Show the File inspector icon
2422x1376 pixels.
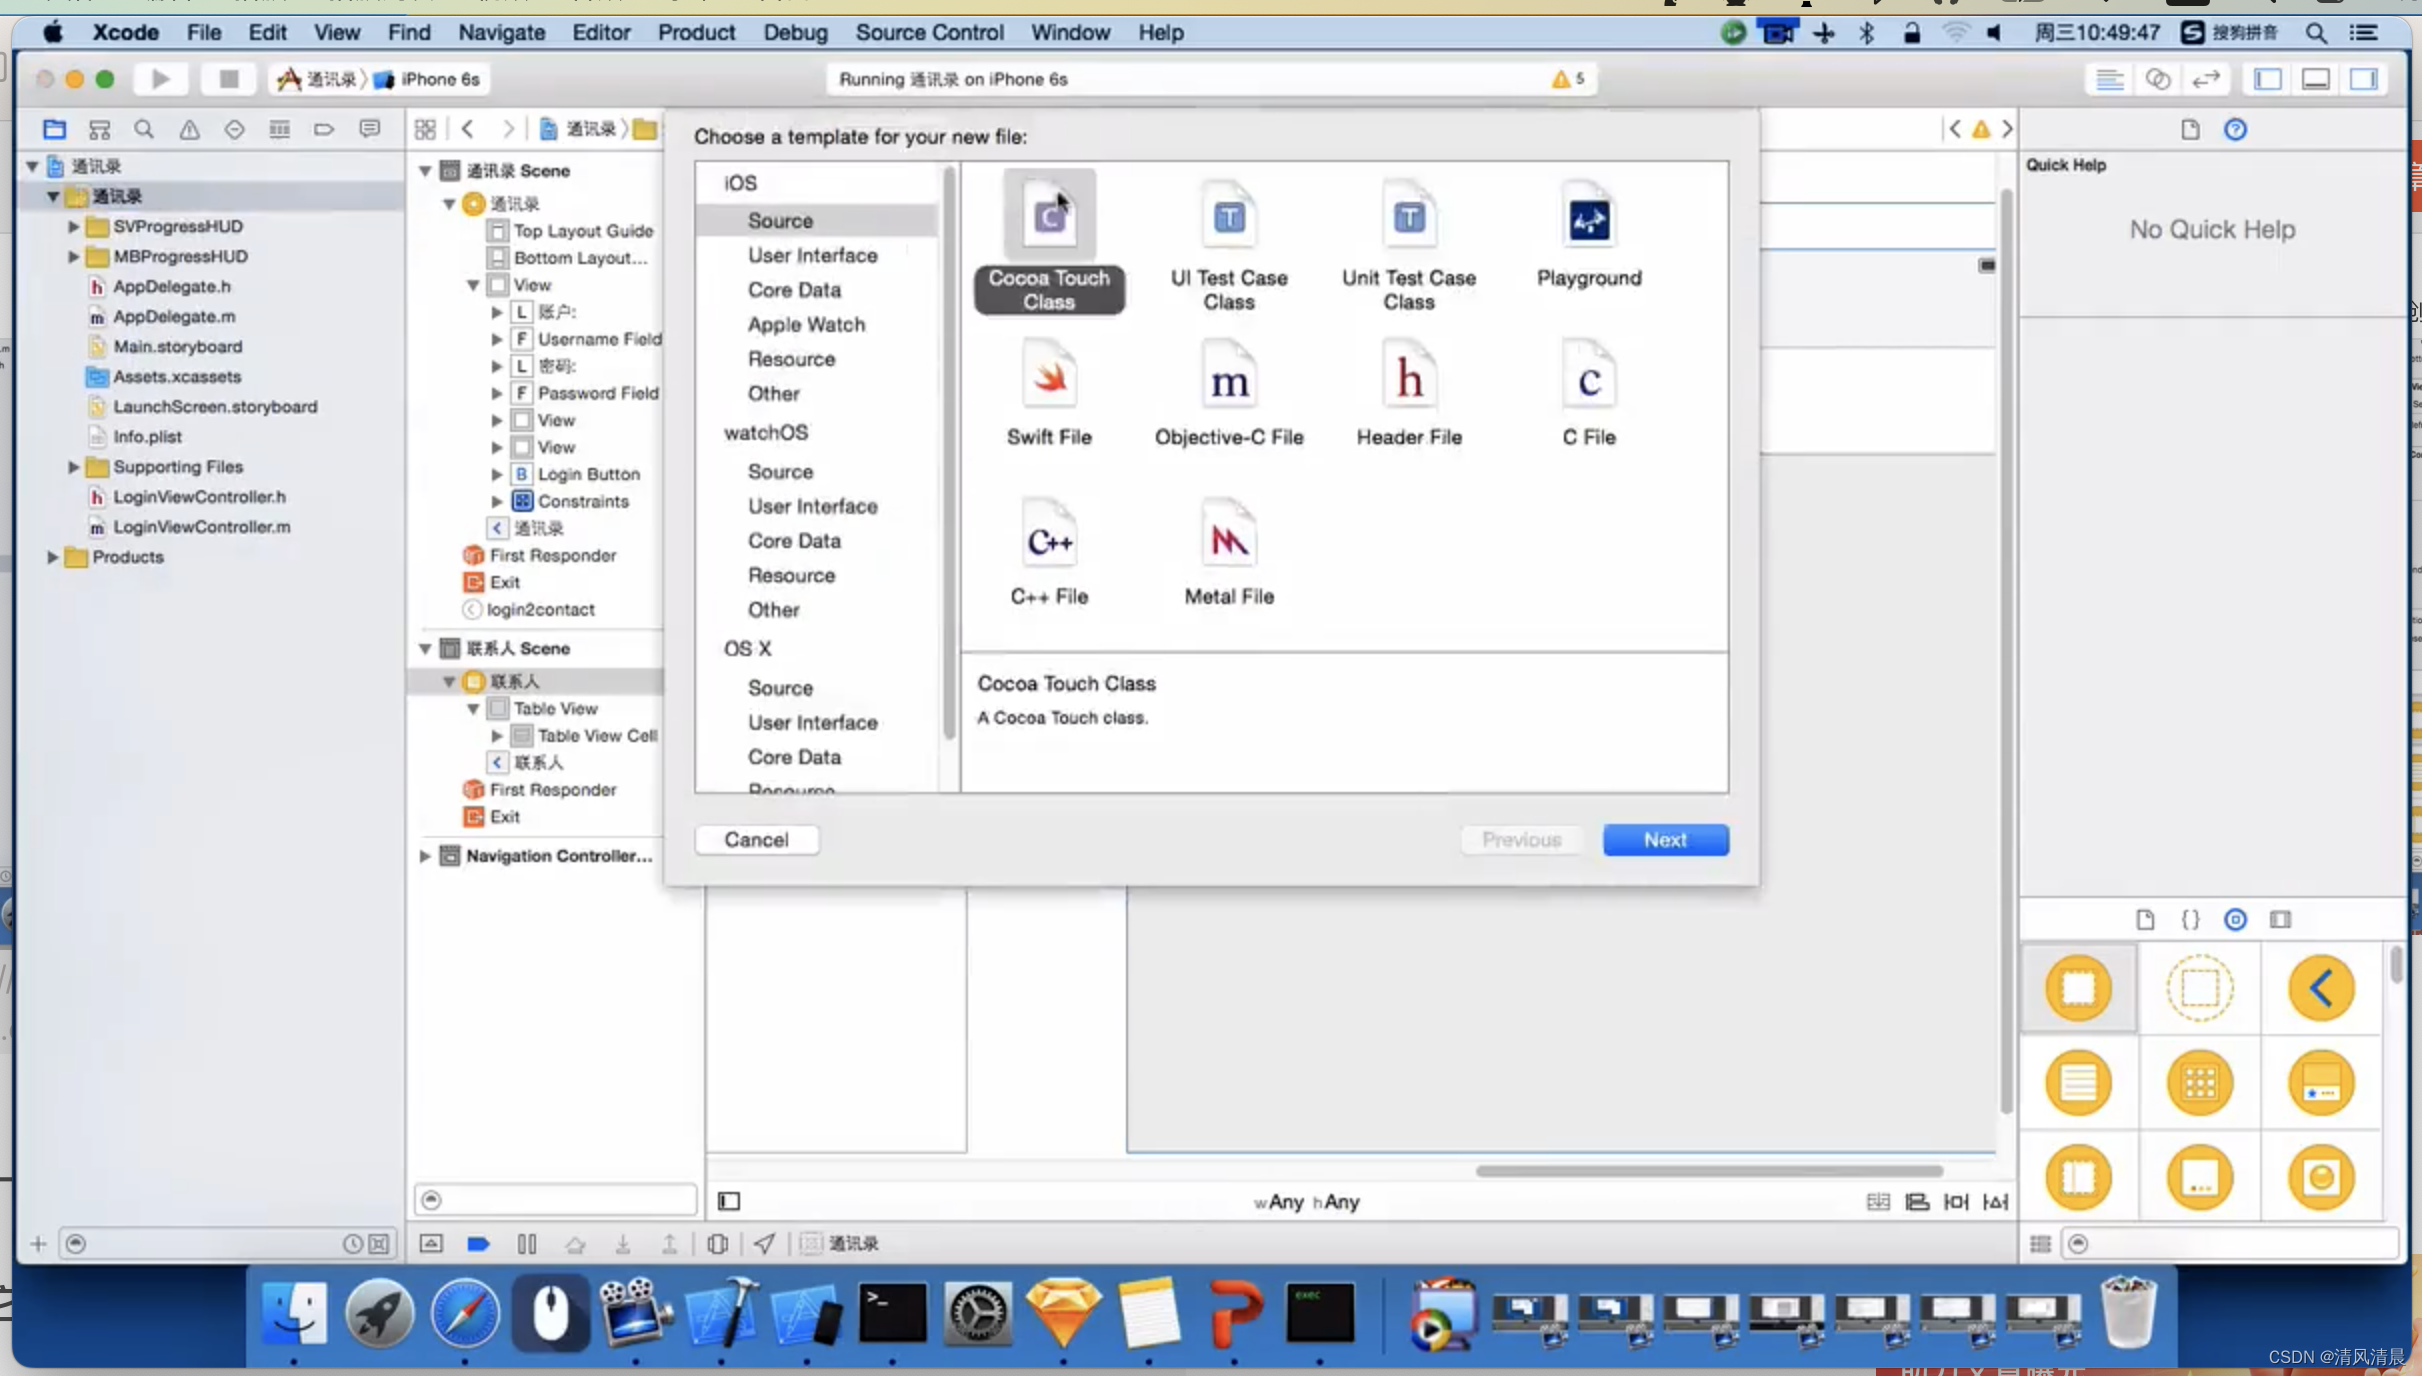[2190, 129]
